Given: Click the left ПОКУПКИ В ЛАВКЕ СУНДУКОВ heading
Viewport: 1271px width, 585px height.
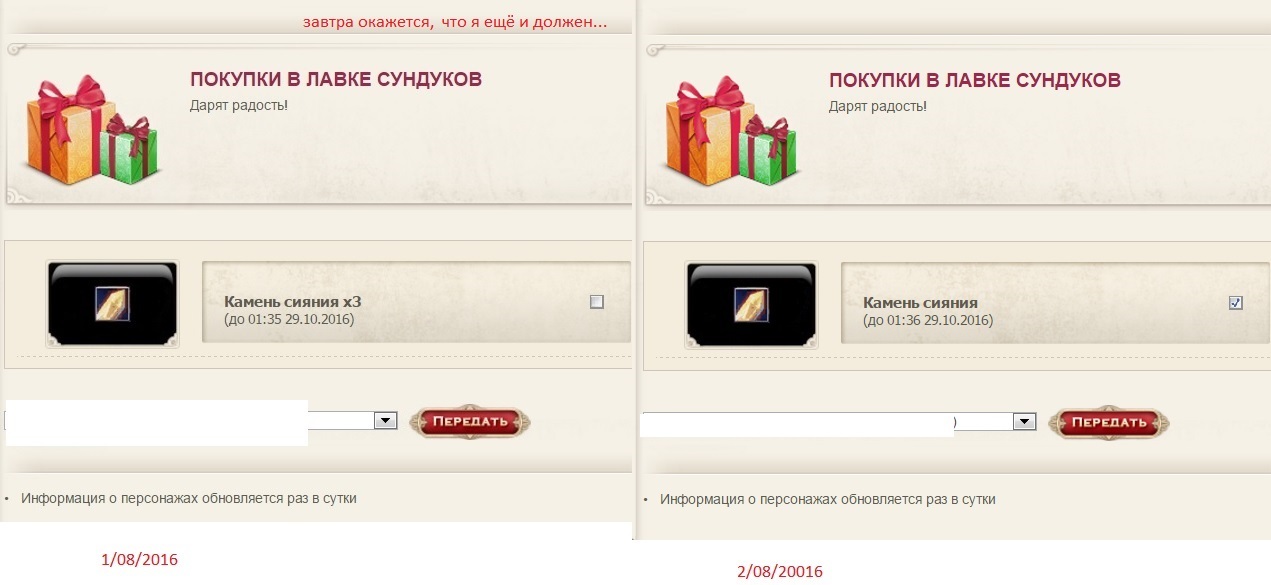Looking at the screenshot, I should coord(336,80).
